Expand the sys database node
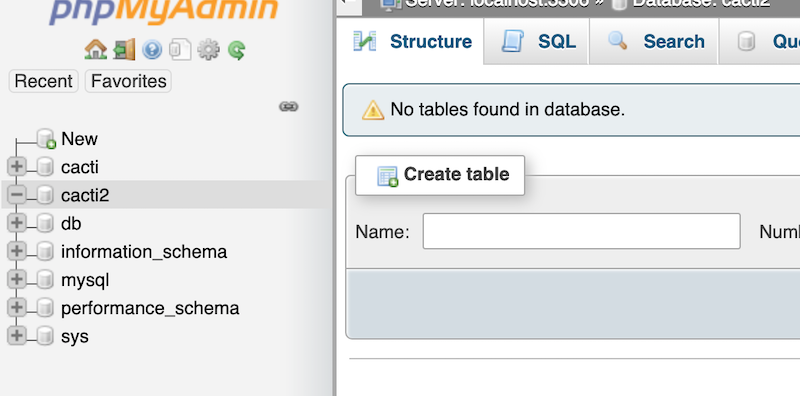Screen dimensions: 800x396 pos(17,336)
